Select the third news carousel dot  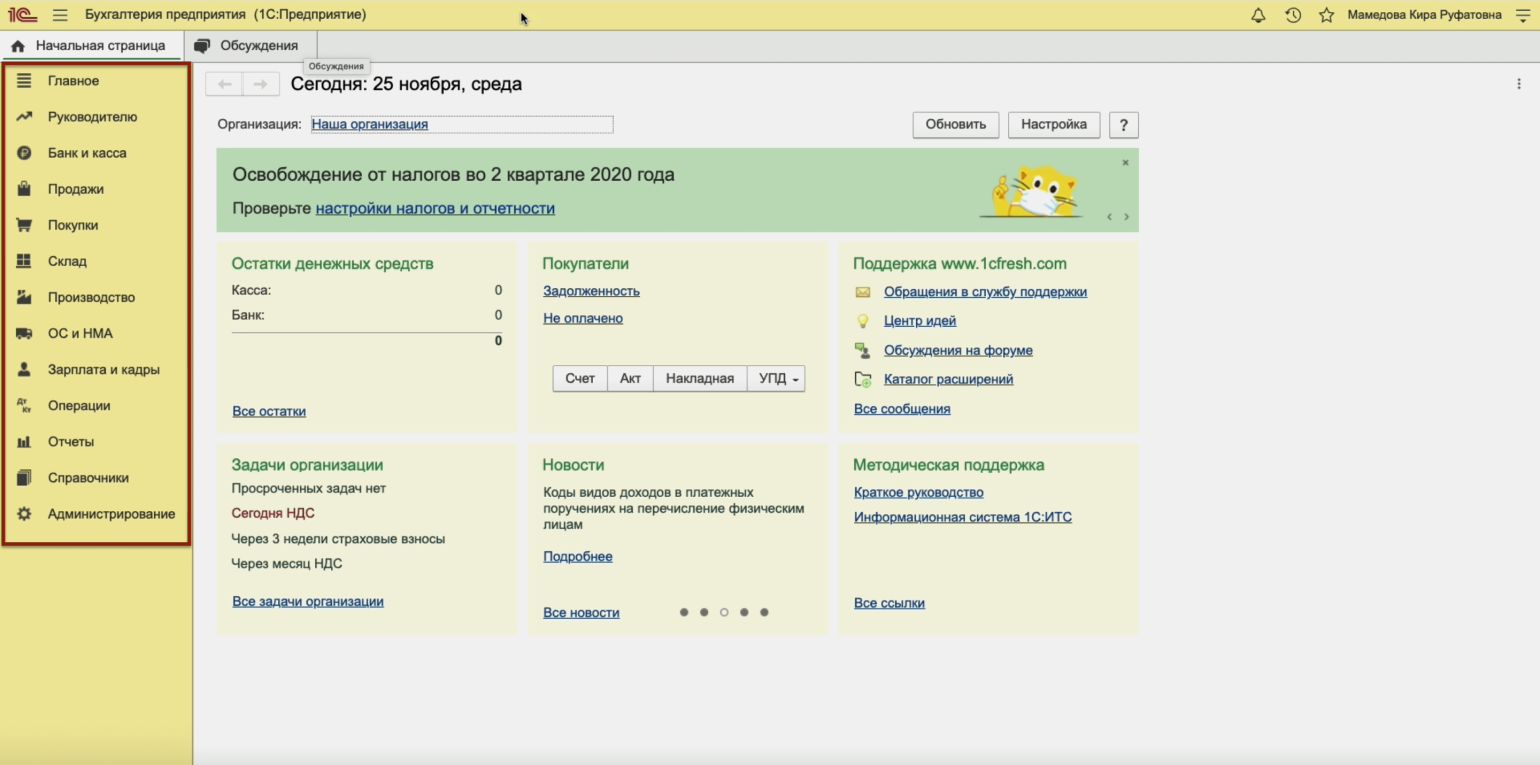tap(724, 612)
